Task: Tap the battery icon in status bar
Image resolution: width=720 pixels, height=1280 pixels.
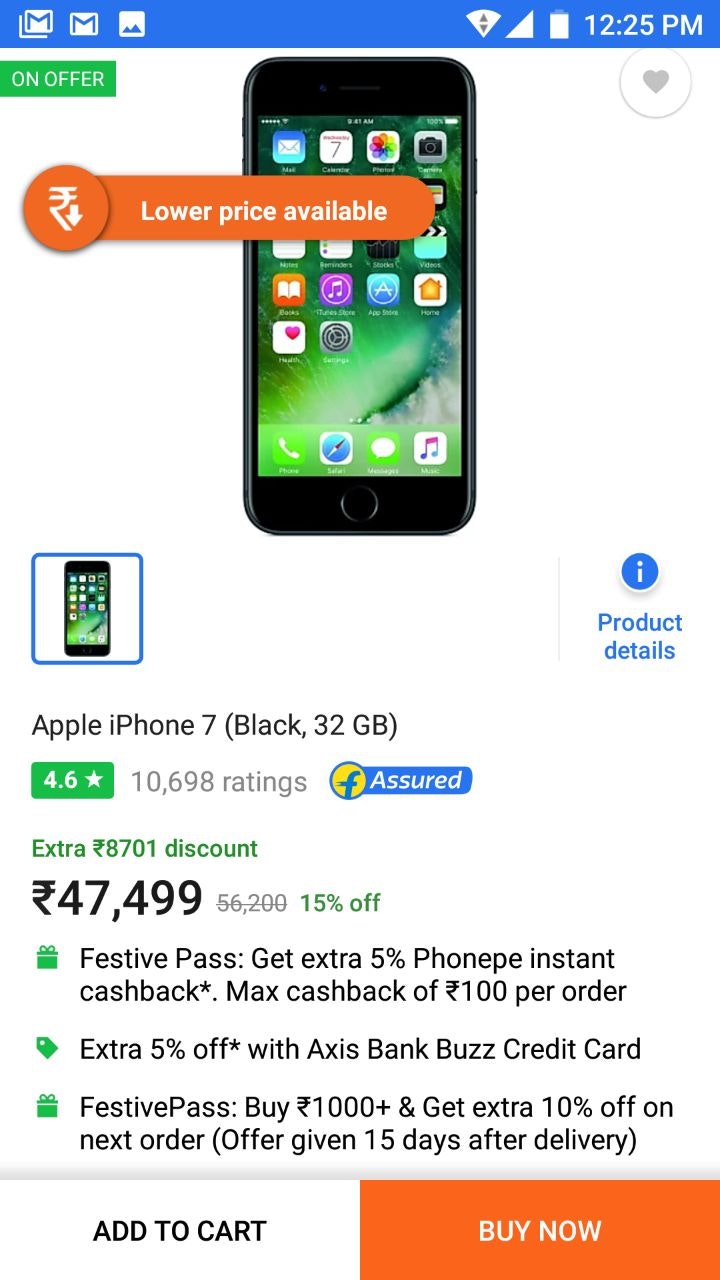Action: [559, 24]
